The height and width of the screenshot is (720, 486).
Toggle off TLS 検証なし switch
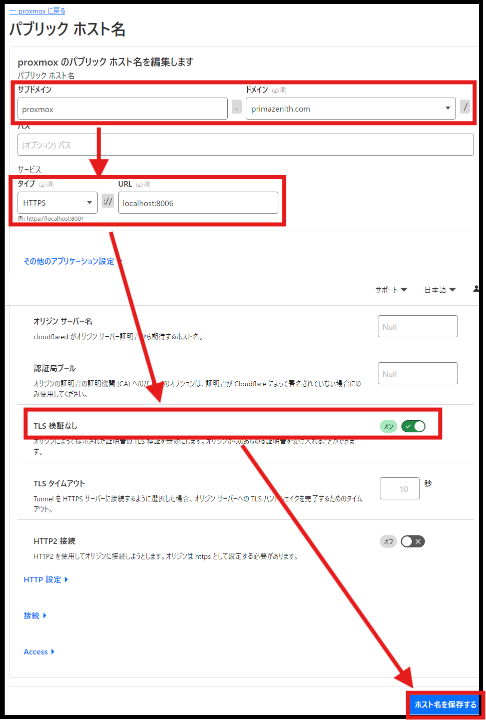(413, 426)
